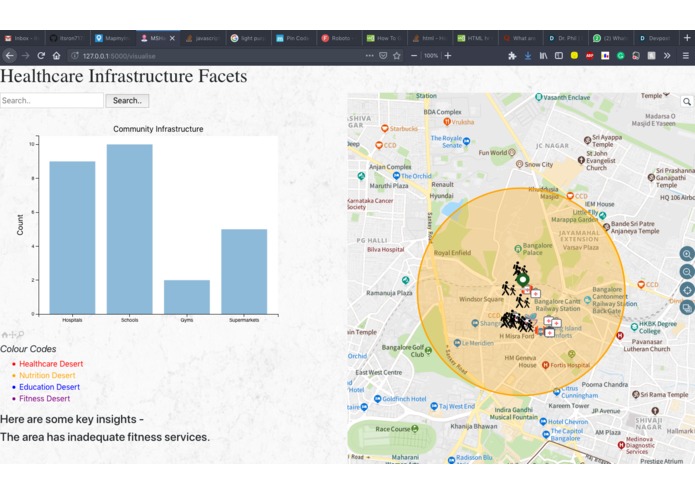Click the map layers control
This screenshot has height=494, width=695.
687,307
